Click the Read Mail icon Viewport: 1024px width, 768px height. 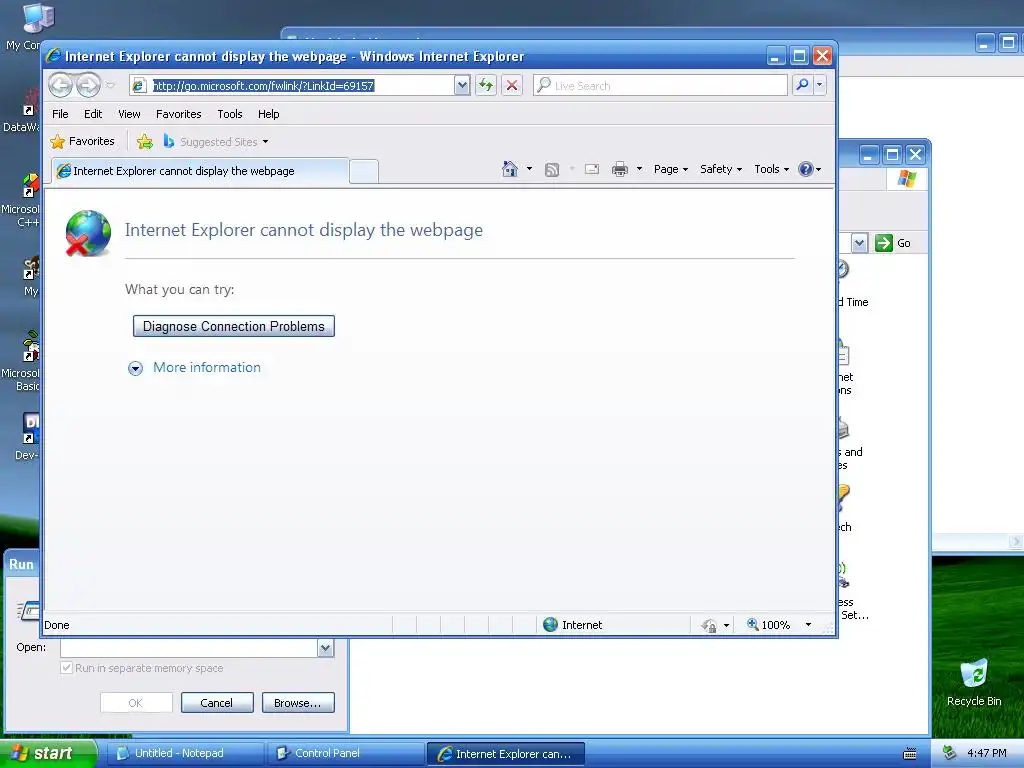point(592,169)
